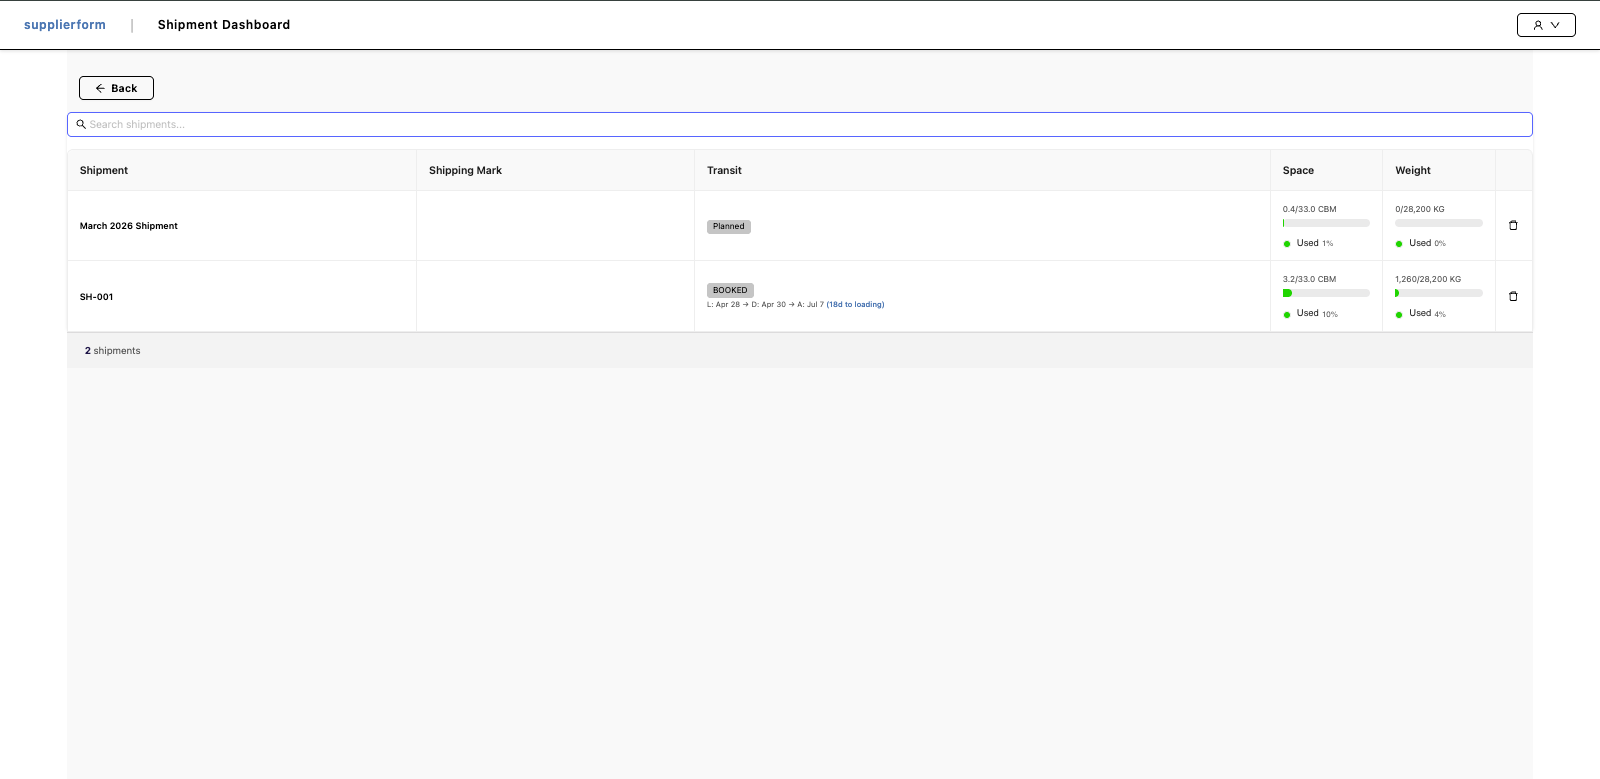This screenshot has width=1600, height=779.
Task: Open the March 2026 Shipment entry
Action: 129,226
